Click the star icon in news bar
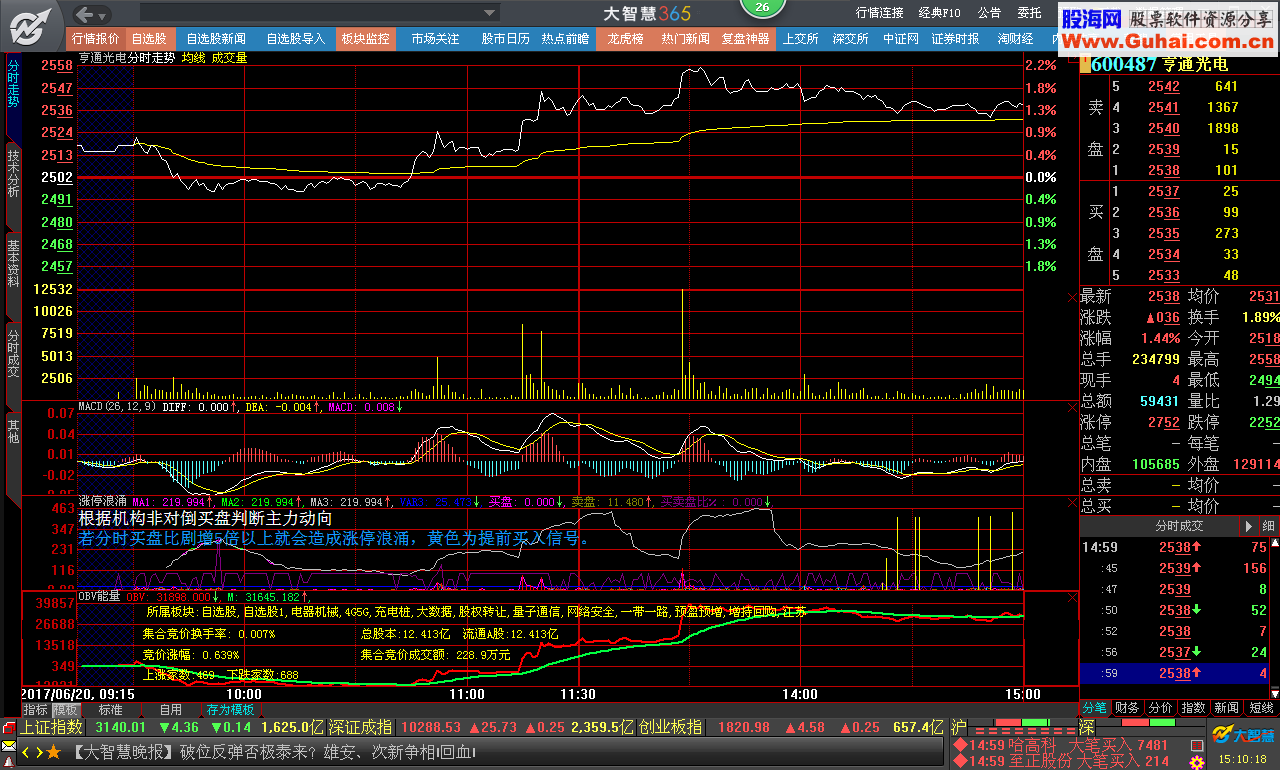 [x=54, y=751]
